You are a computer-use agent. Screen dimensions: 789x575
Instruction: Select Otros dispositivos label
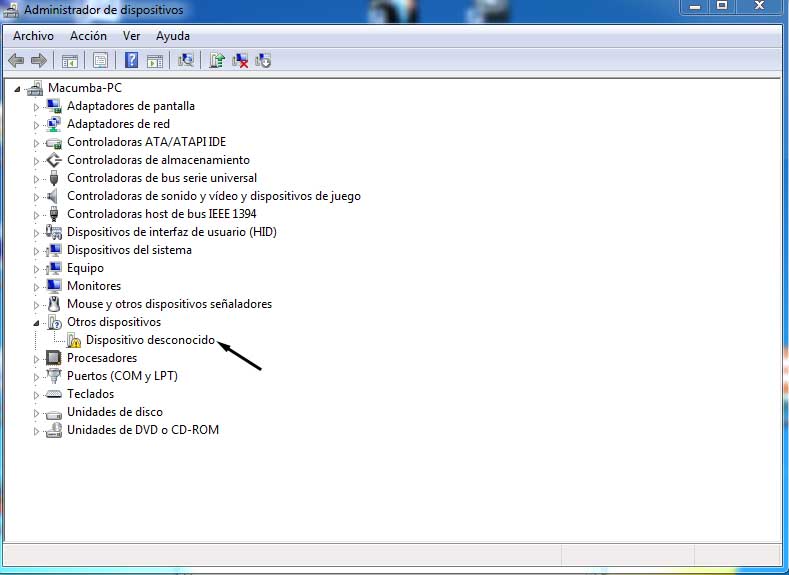(x=114, y=322)
